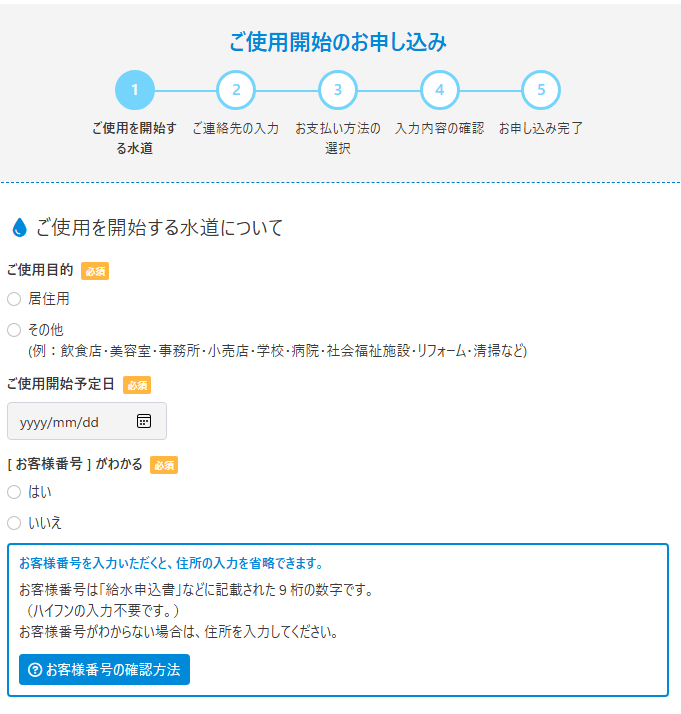Image resolution: width=681 pixels, height=714 pixels.
Task: Click question mark icon on お客様番号の確認方法
Action: click(x=35, y=670)
